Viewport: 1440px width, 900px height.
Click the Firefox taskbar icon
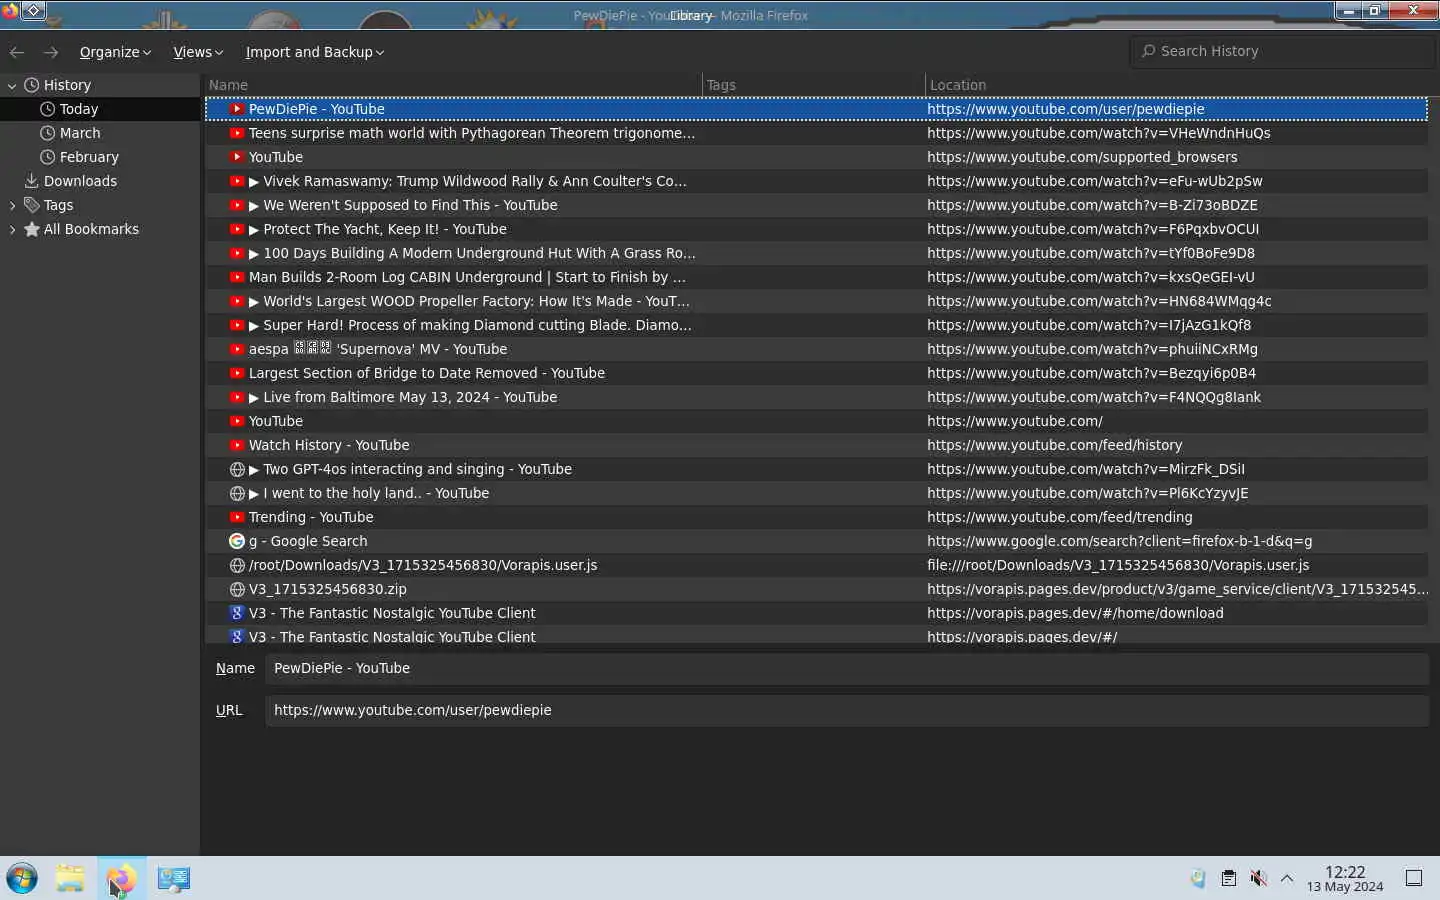click(121, 878)
